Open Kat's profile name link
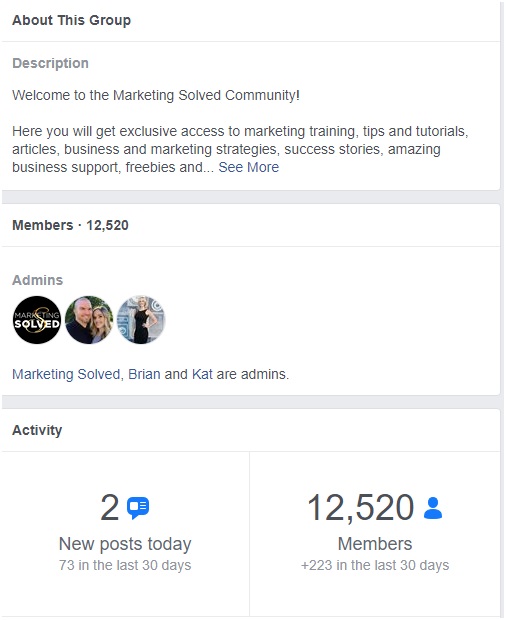This screenshot has width=506, height=620. (202, 374)
